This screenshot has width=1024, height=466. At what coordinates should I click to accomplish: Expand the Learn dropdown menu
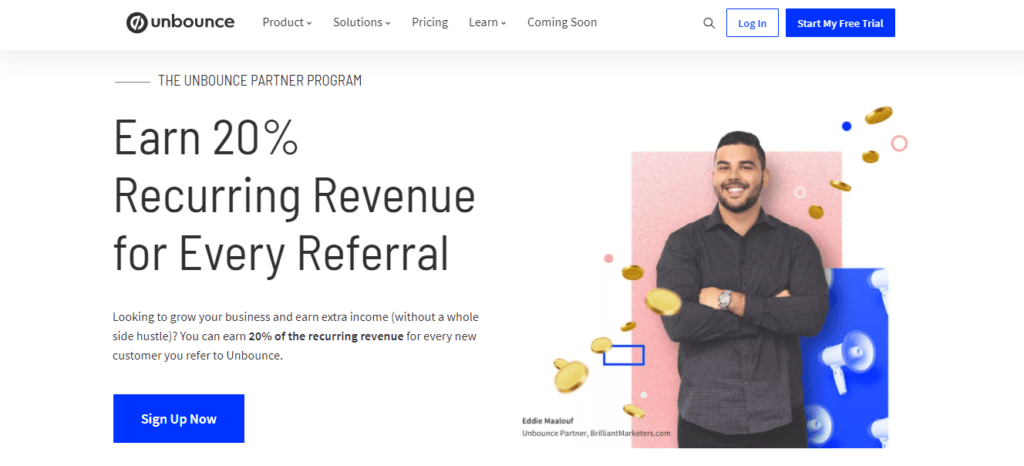pyautogui.click(x=487, y=22)
